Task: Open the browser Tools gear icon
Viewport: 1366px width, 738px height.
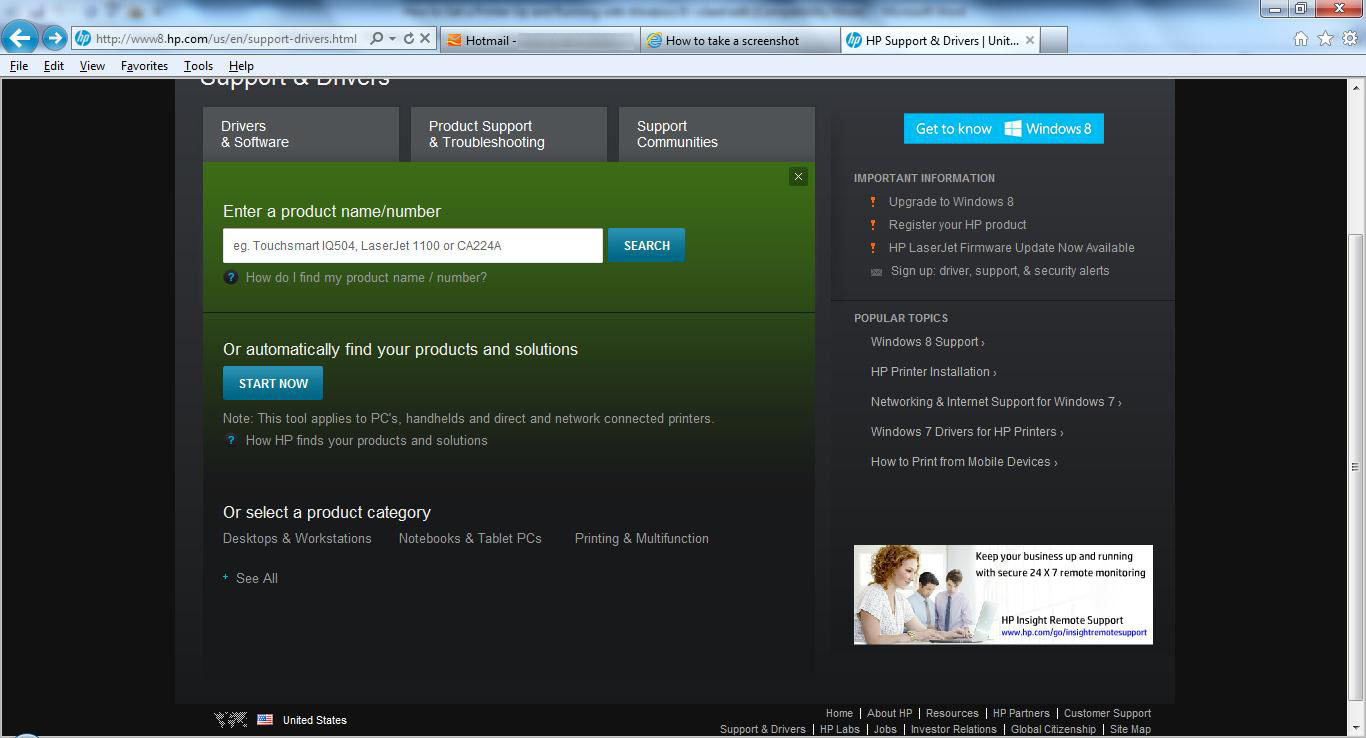Action: [1350, 39]
